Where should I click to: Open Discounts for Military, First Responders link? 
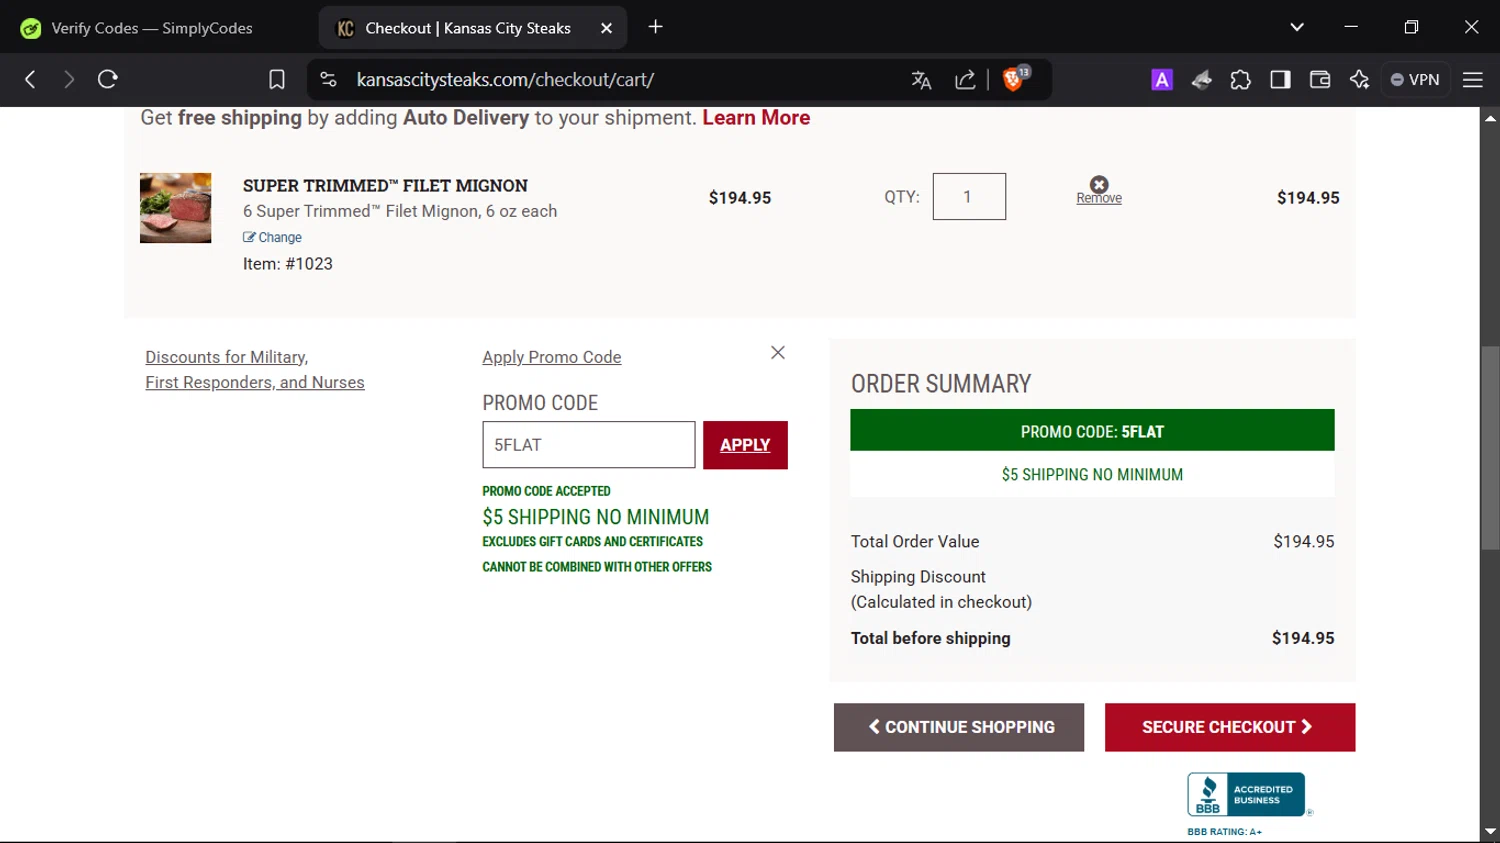pyautogui.click(x=255, y=370)
